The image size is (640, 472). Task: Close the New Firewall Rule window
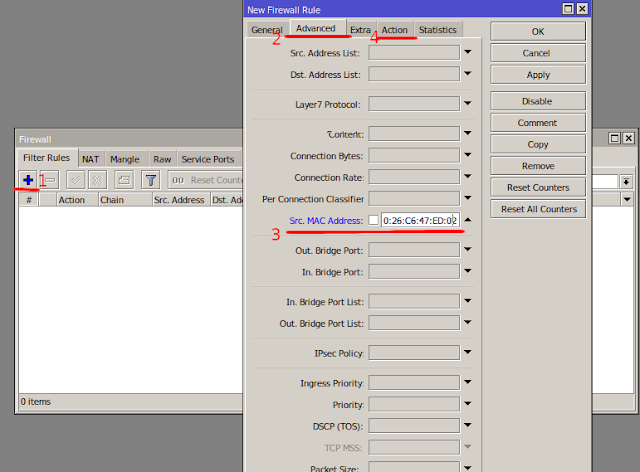click(x=582, y=9)
